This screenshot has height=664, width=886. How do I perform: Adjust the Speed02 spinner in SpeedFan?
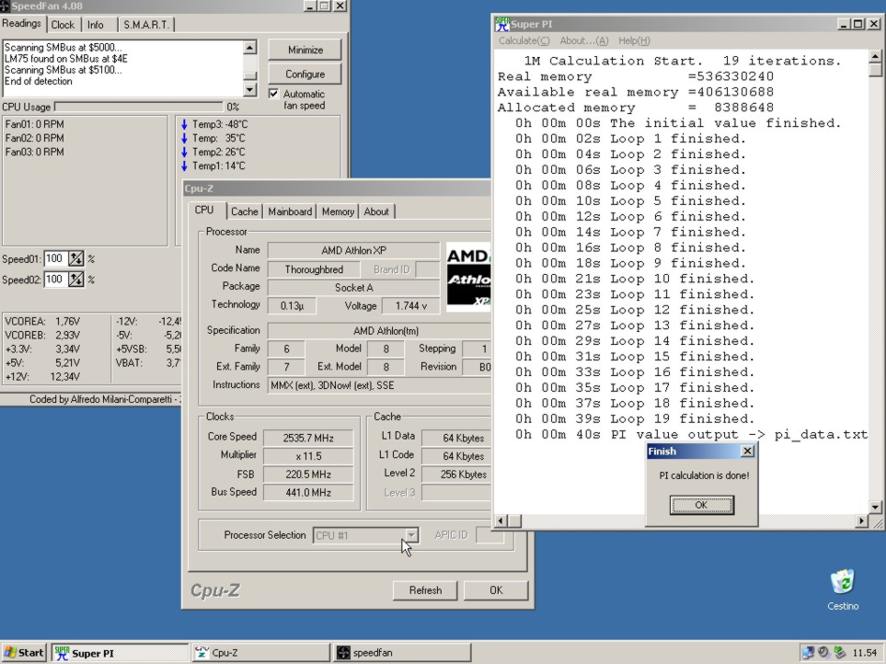coord(76,279)
